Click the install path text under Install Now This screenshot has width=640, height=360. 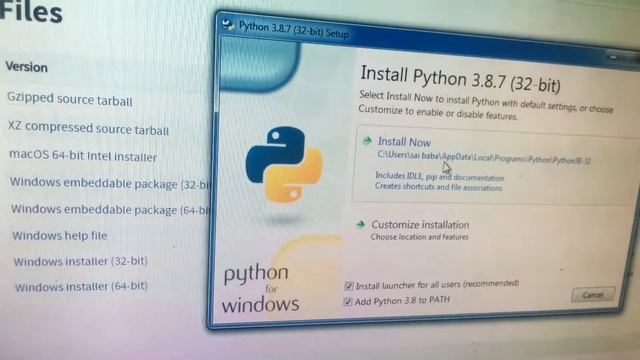pyautogui.click(x=484, y=158)
